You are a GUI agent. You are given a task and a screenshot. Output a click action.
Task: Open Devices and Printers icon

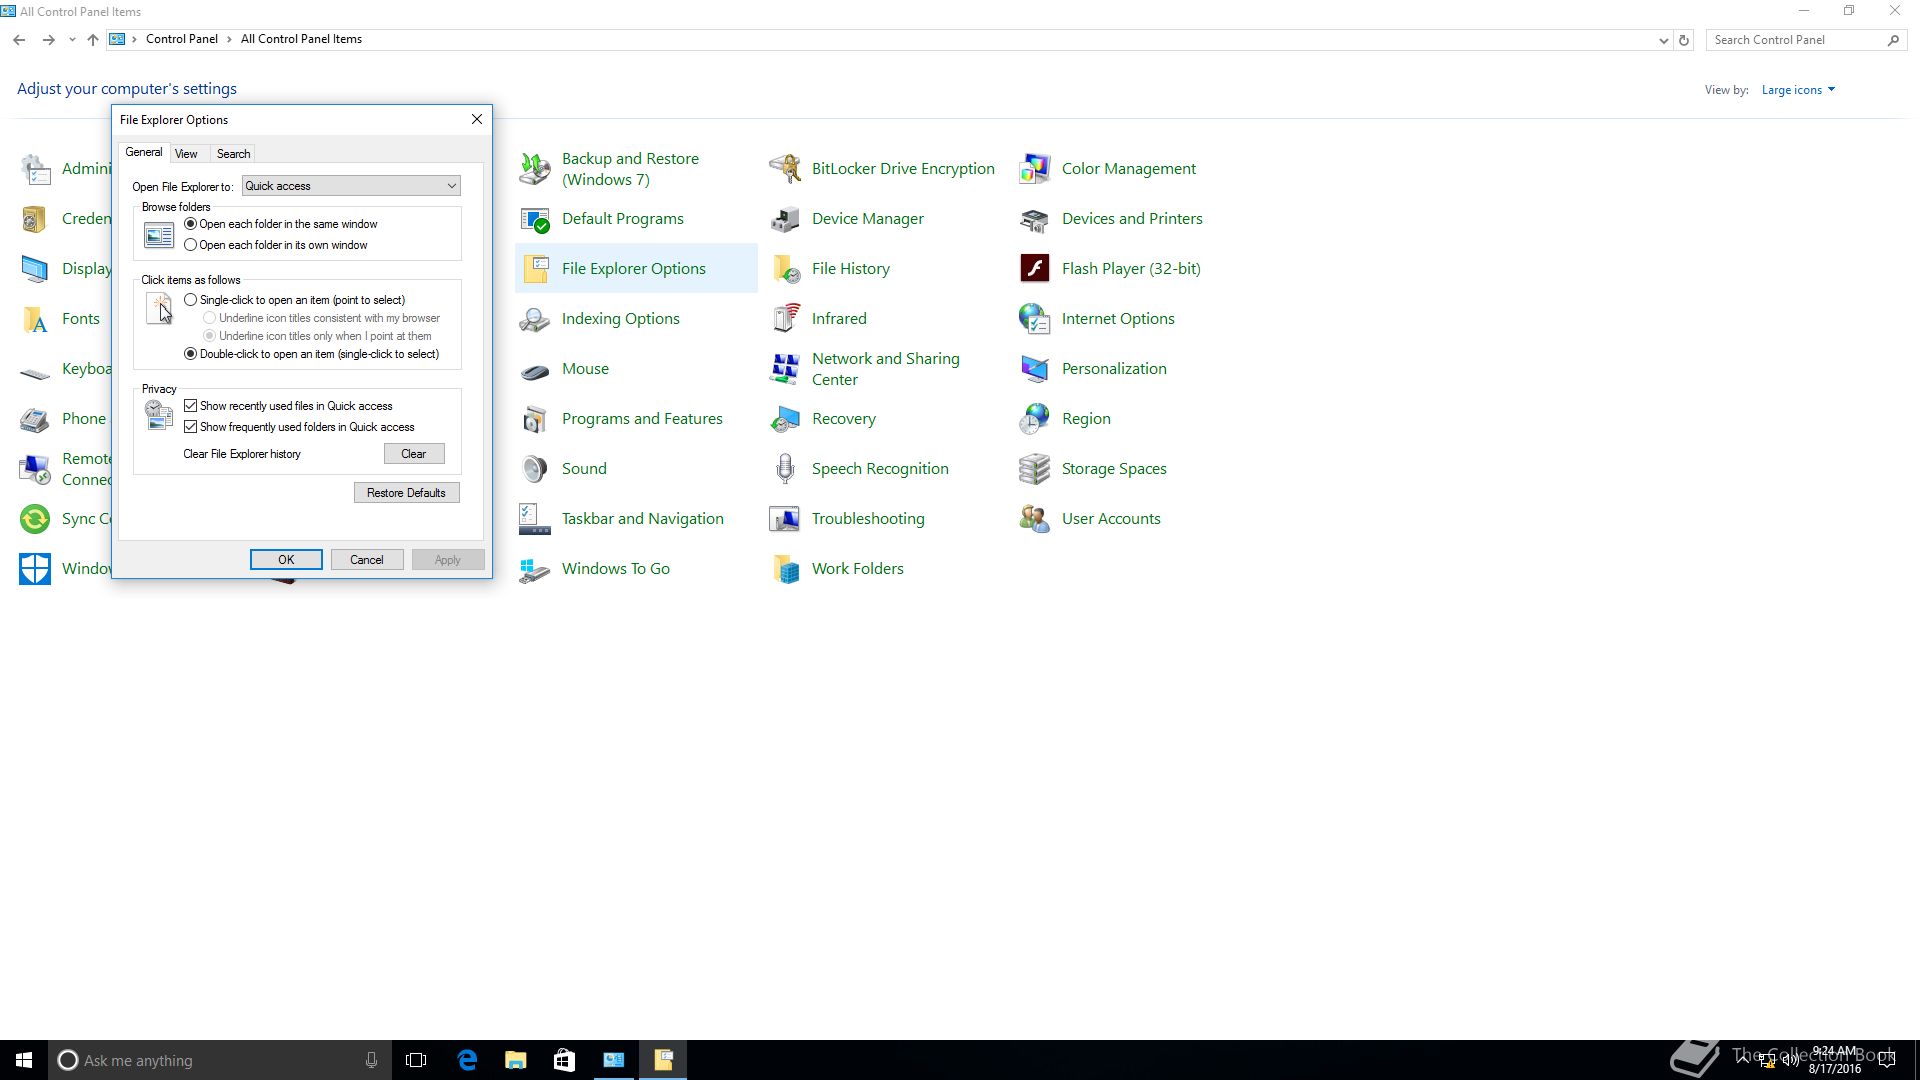click(x=1035, y=219)
